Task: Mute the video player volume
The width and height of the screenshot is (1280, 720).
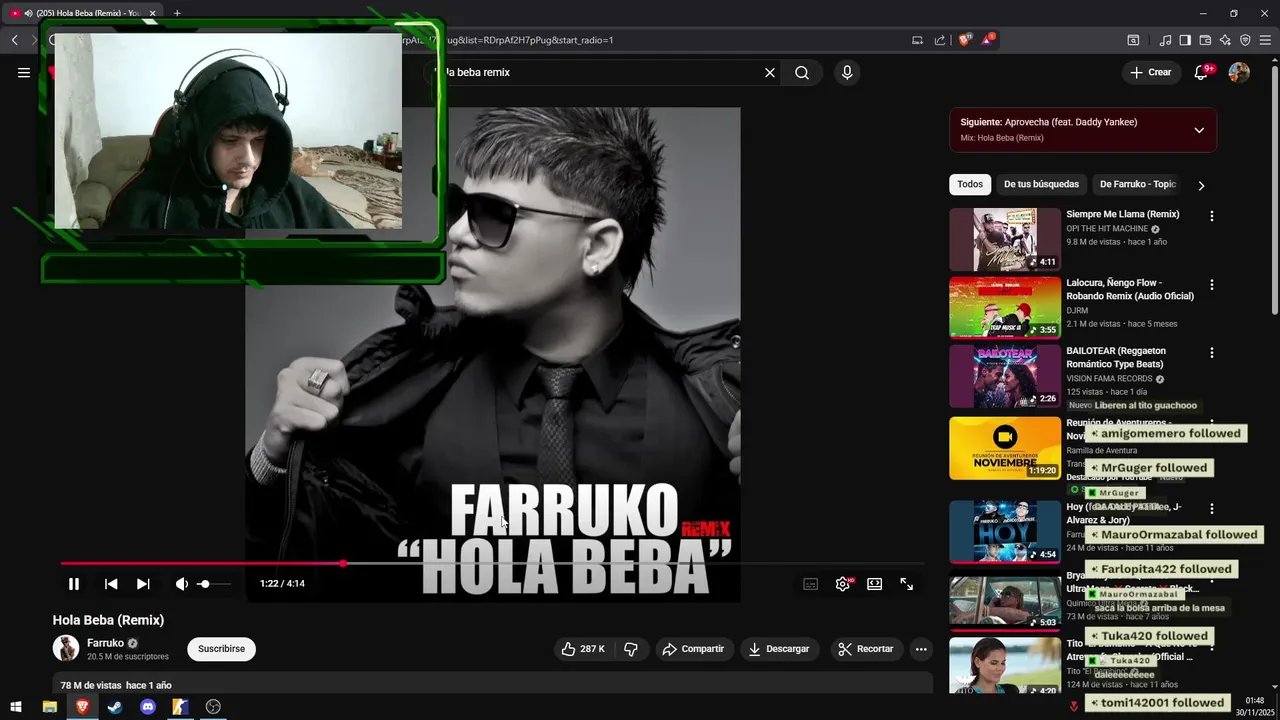Action: [181, 584]
